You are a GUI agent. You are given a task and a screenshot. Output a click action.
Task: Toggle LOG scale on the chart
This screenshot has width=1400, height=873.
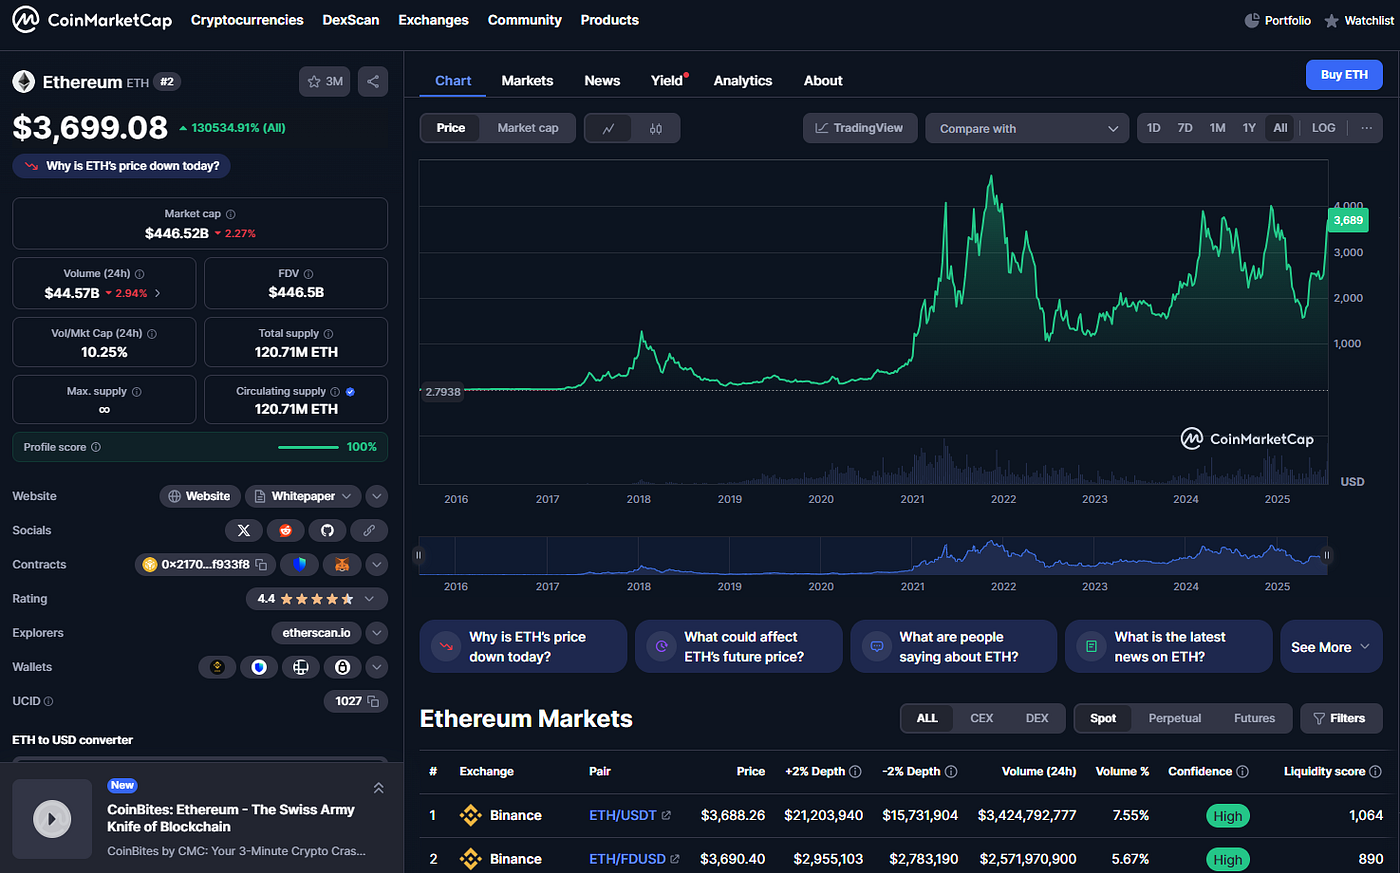(x=1323, y=128)
